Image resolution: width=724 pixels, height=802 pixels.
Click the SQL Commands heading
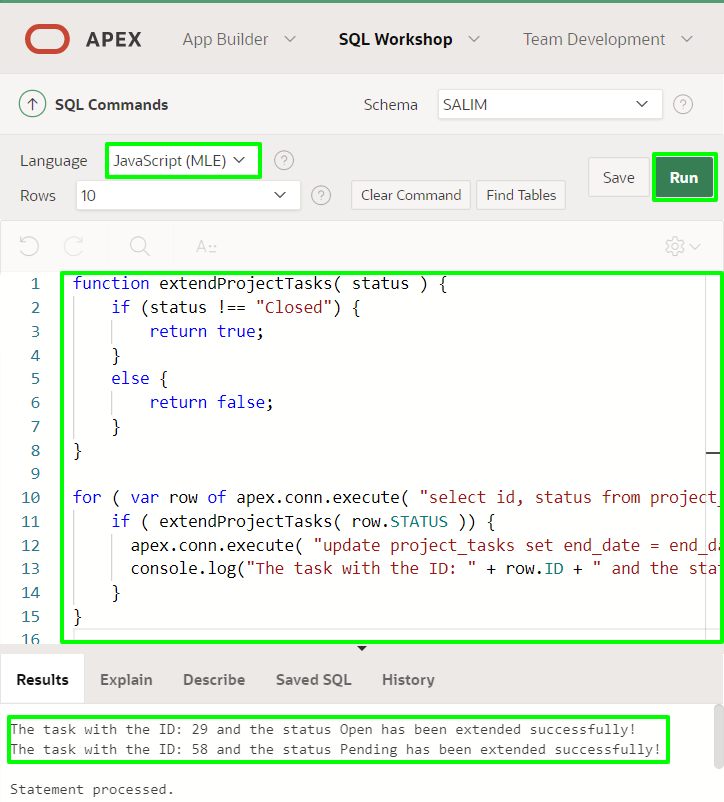tap(111, 104)
